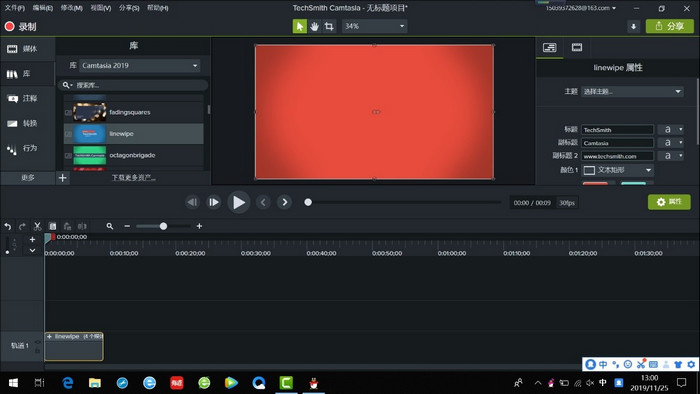Screen dimensions: 700x394
Task: Collapse tracks with the down chevron
Action: [x=32, y=250]
